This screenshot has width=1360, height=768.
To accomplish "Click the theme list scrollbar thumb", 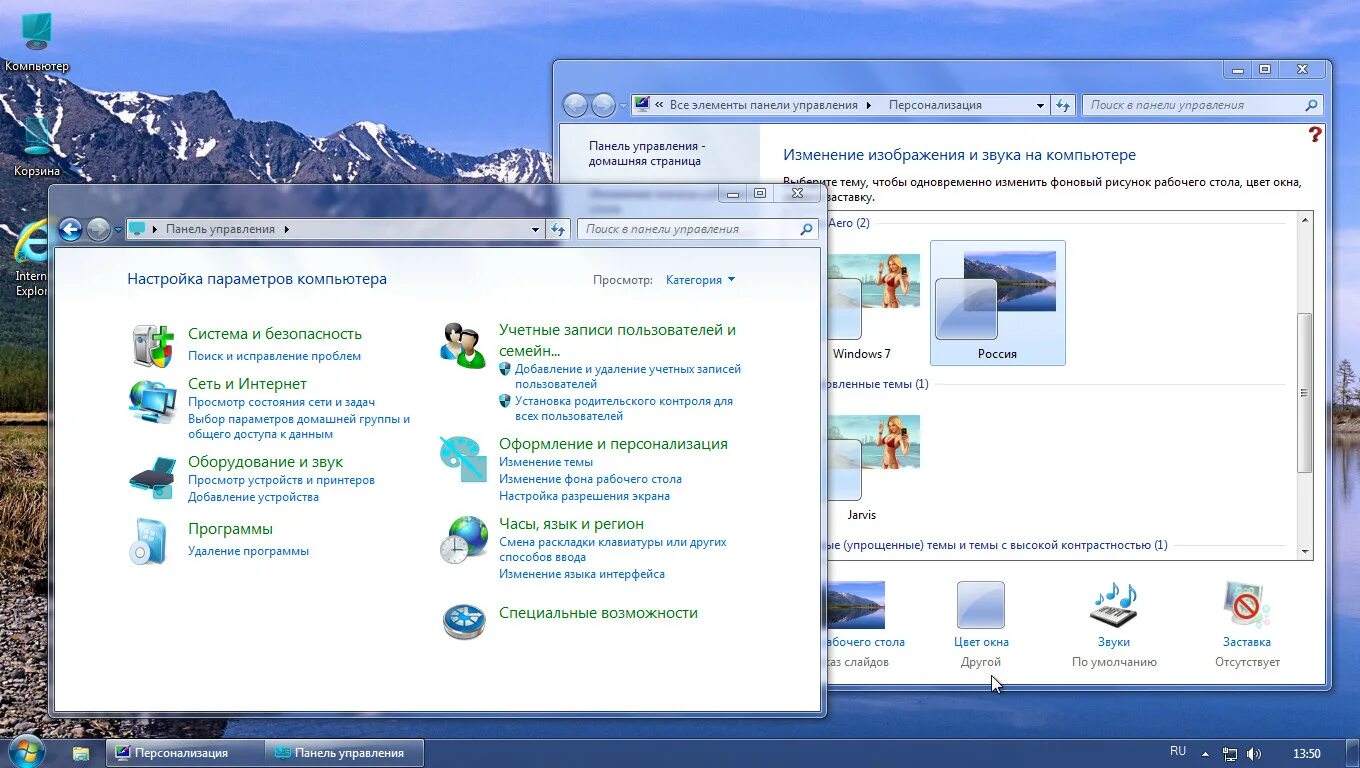I will point(1304,392).
